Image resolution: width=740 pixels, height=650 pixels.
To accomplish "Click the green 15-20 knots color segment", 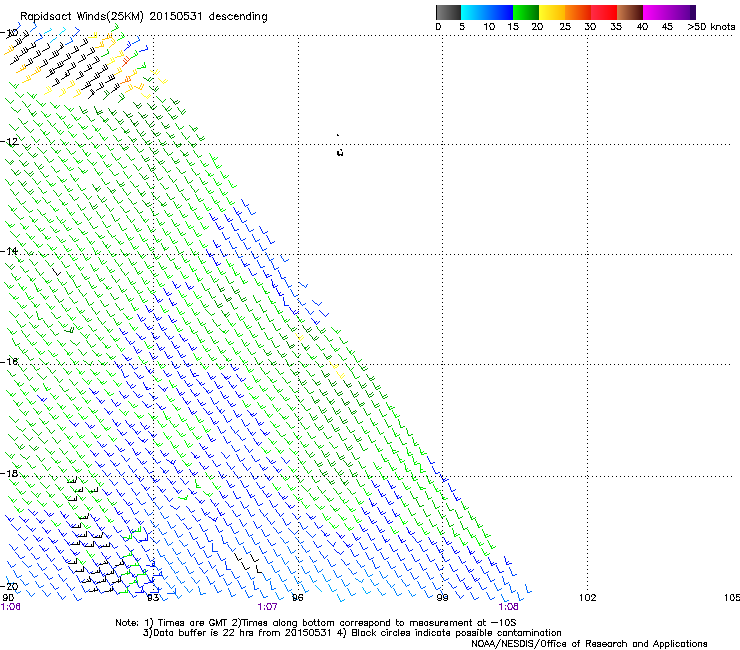I will click(x=526, y=12).
